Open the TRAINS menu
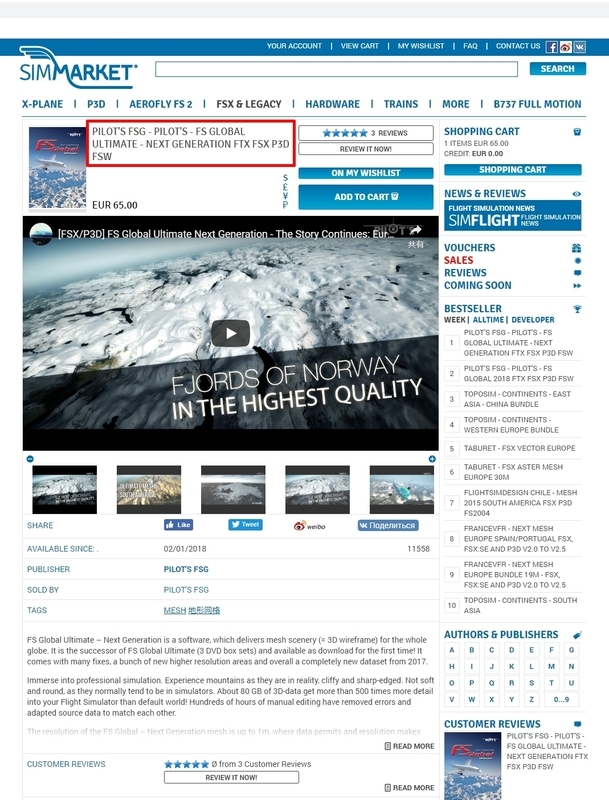Viewport: 609px width, 800px height. (401, 104)
